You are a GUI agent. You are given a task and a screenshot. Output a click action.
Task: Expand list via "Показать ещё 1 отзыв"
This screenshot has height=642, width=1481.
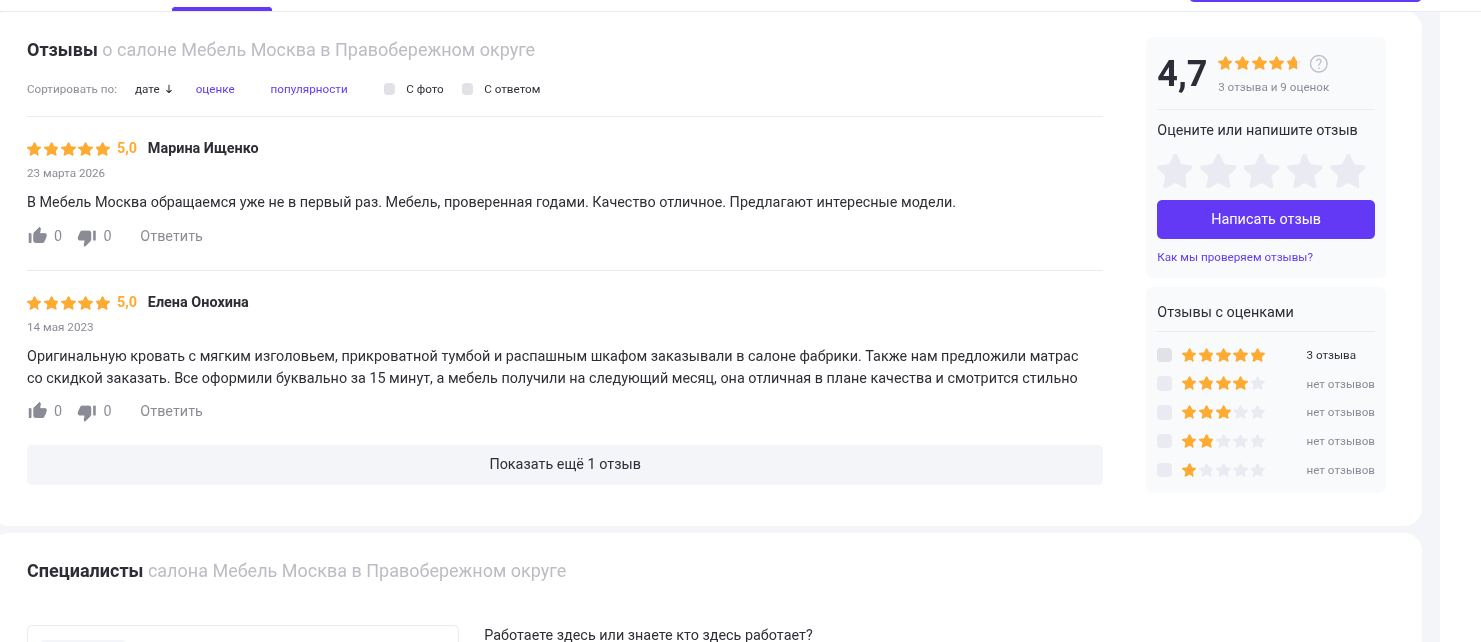tap(565, 464)
